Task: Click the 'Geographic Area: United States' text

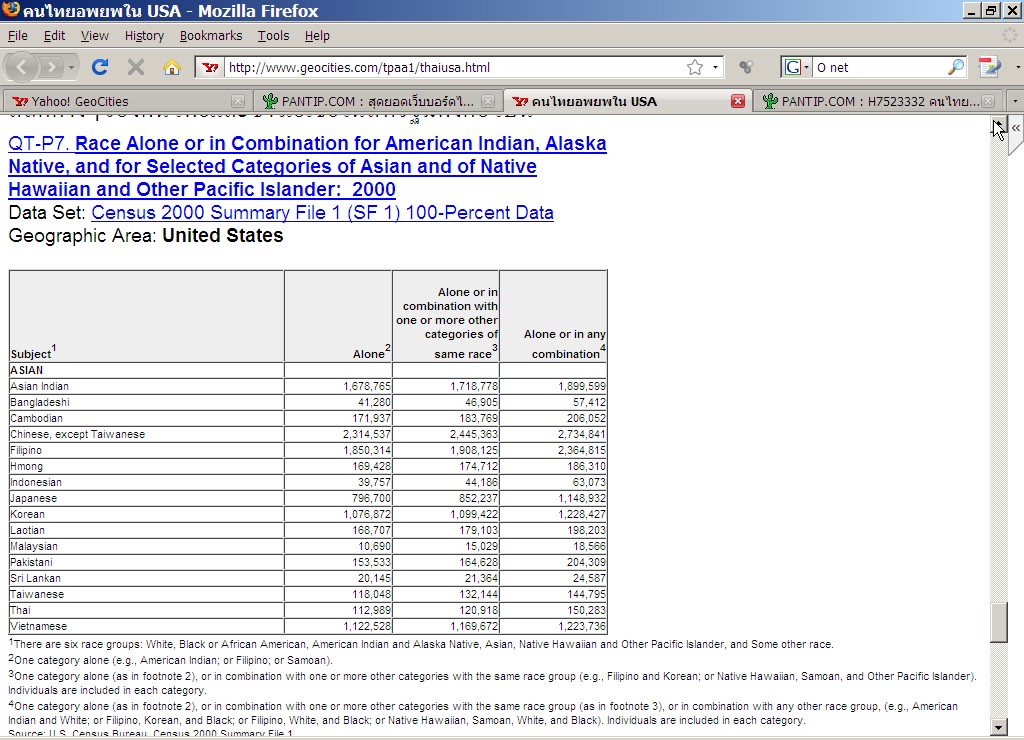Action: pyautogui.click(x=146, y=236)
